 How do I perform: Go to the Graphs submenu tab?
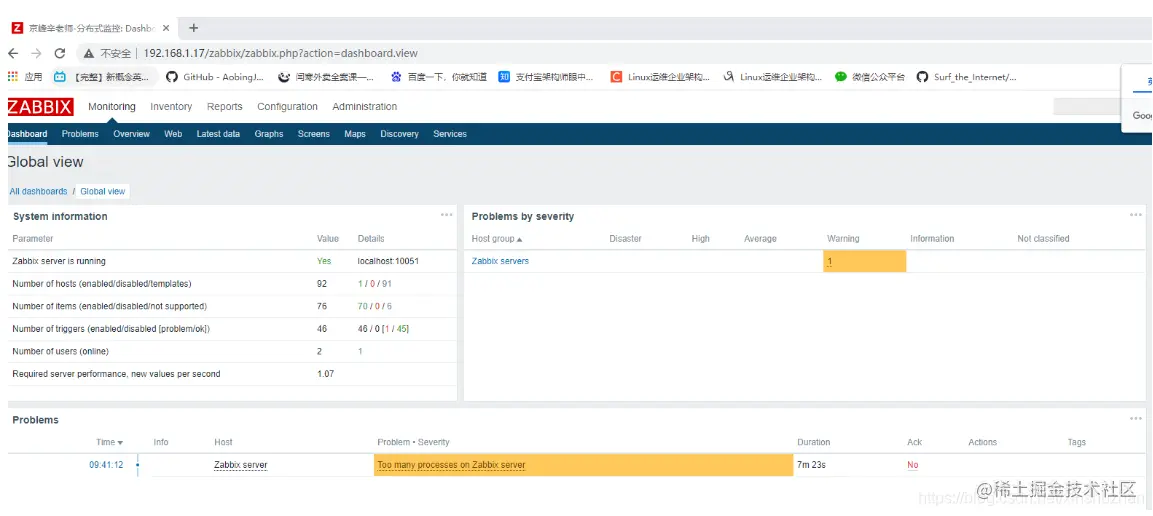click(269, 134)
